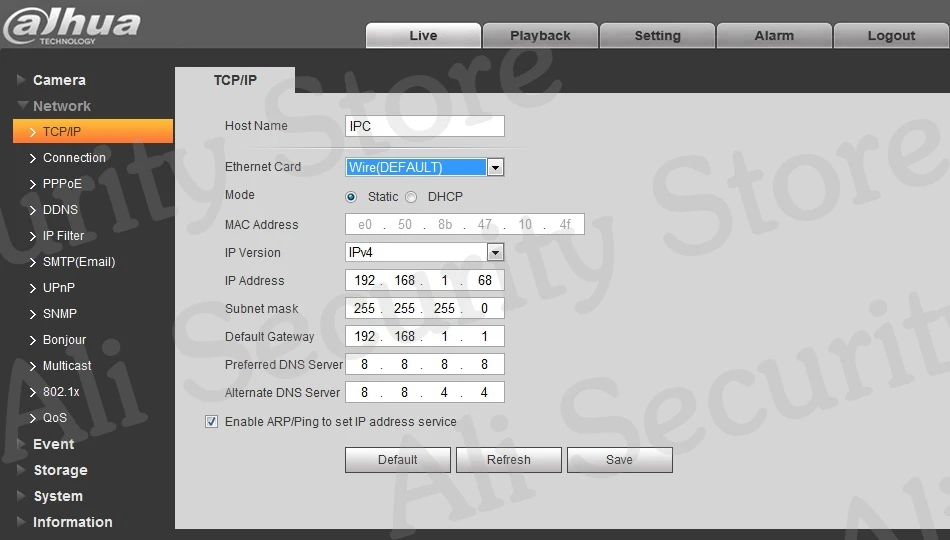This screenshot has width=950, height=540.
Task: Open the IP Filter page
Action: tap(63, 236)
